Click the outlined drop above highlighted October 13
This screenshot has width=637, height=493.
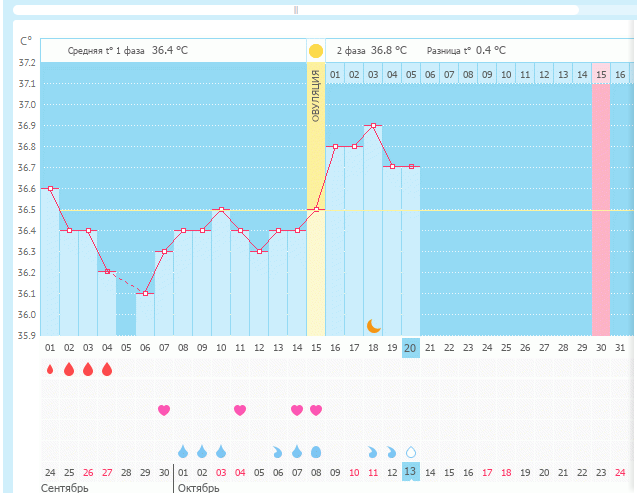pos(411,451)
